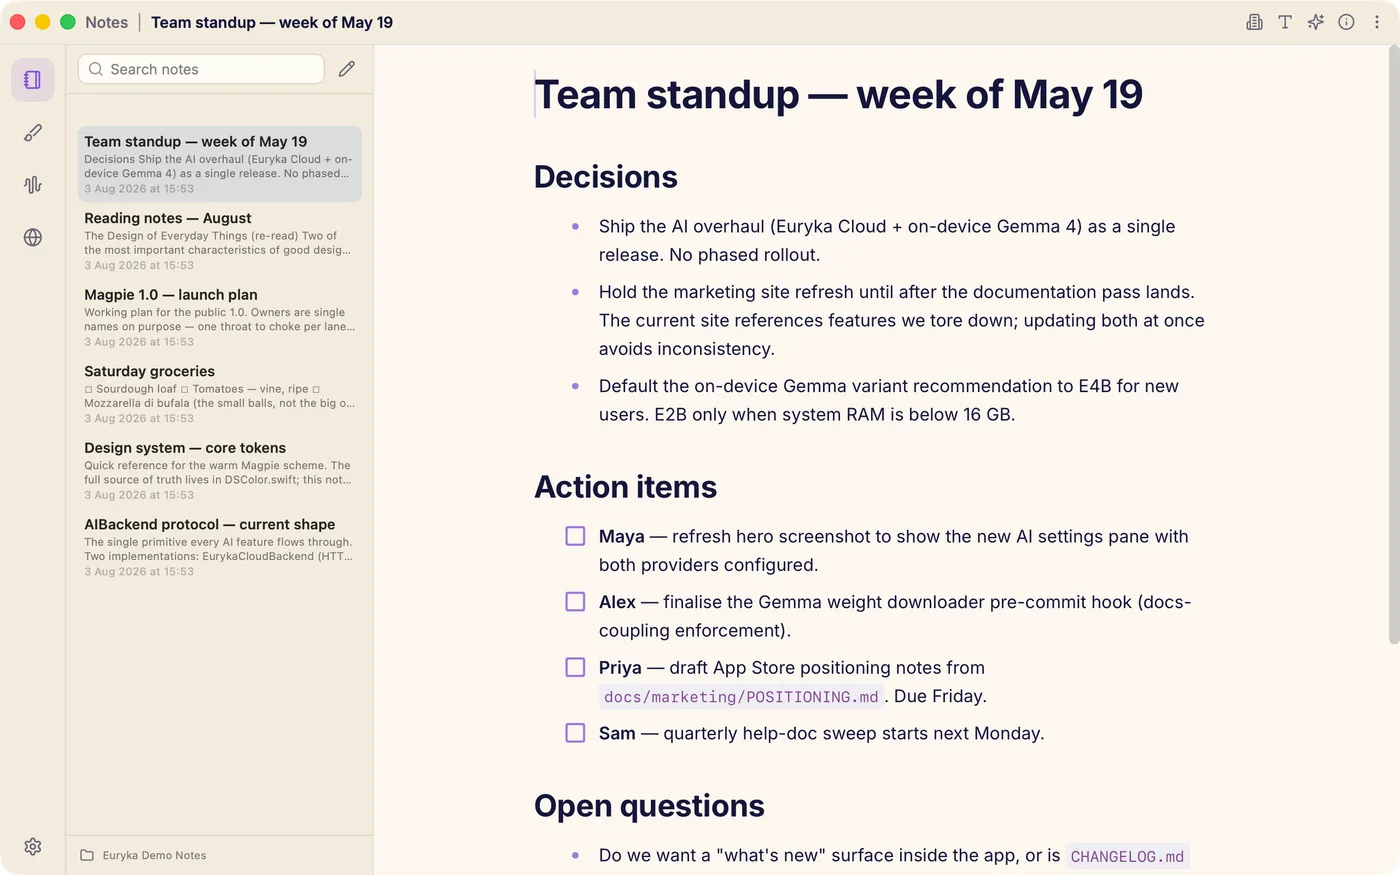Check off Maya's action item
This screenshot has height=875, width=1400.
click(x=575, y=536)
